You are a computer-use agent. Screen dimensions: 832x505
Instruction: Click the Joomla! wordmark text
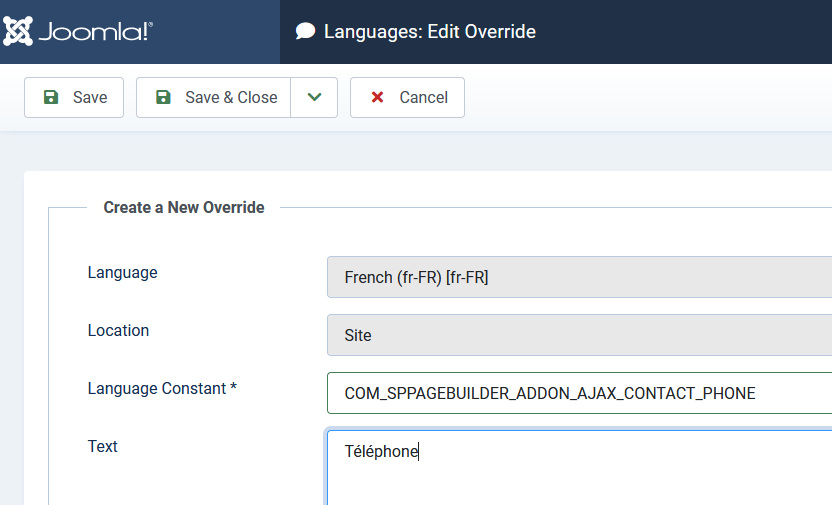(x=96, y=32)
